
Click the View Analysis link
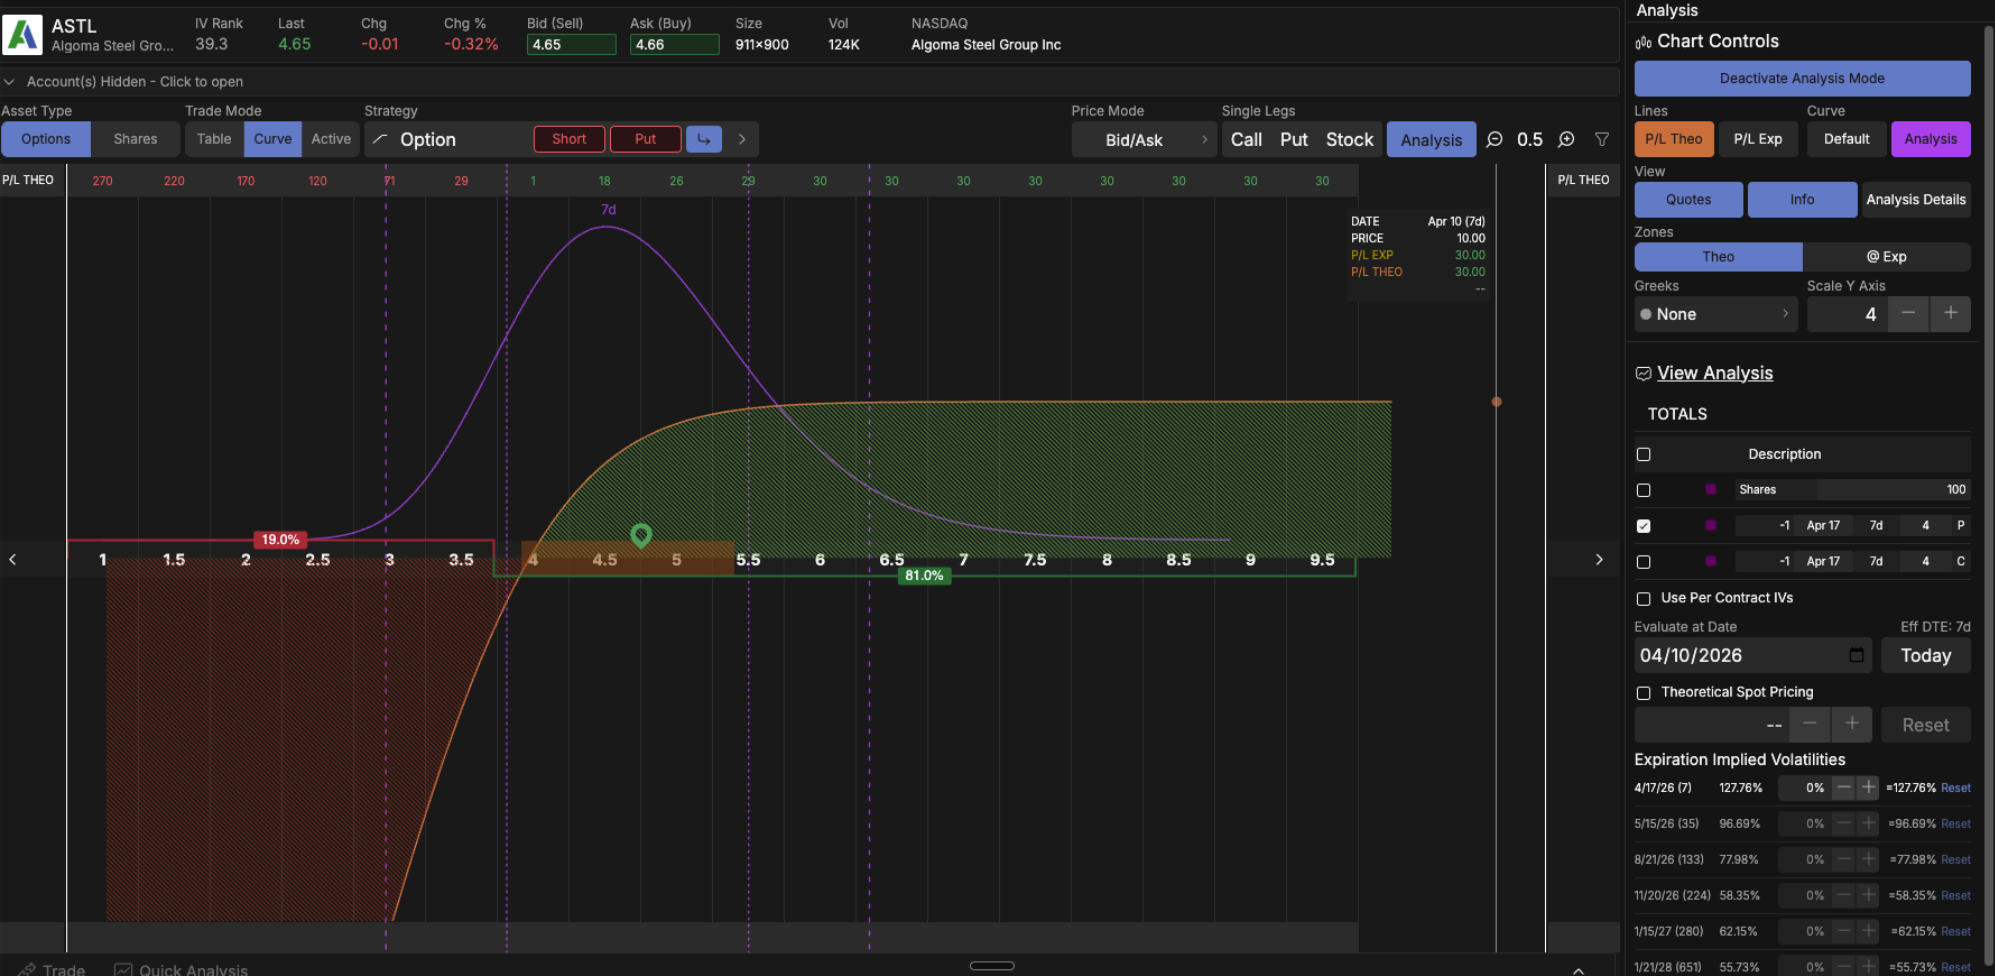1714,372
